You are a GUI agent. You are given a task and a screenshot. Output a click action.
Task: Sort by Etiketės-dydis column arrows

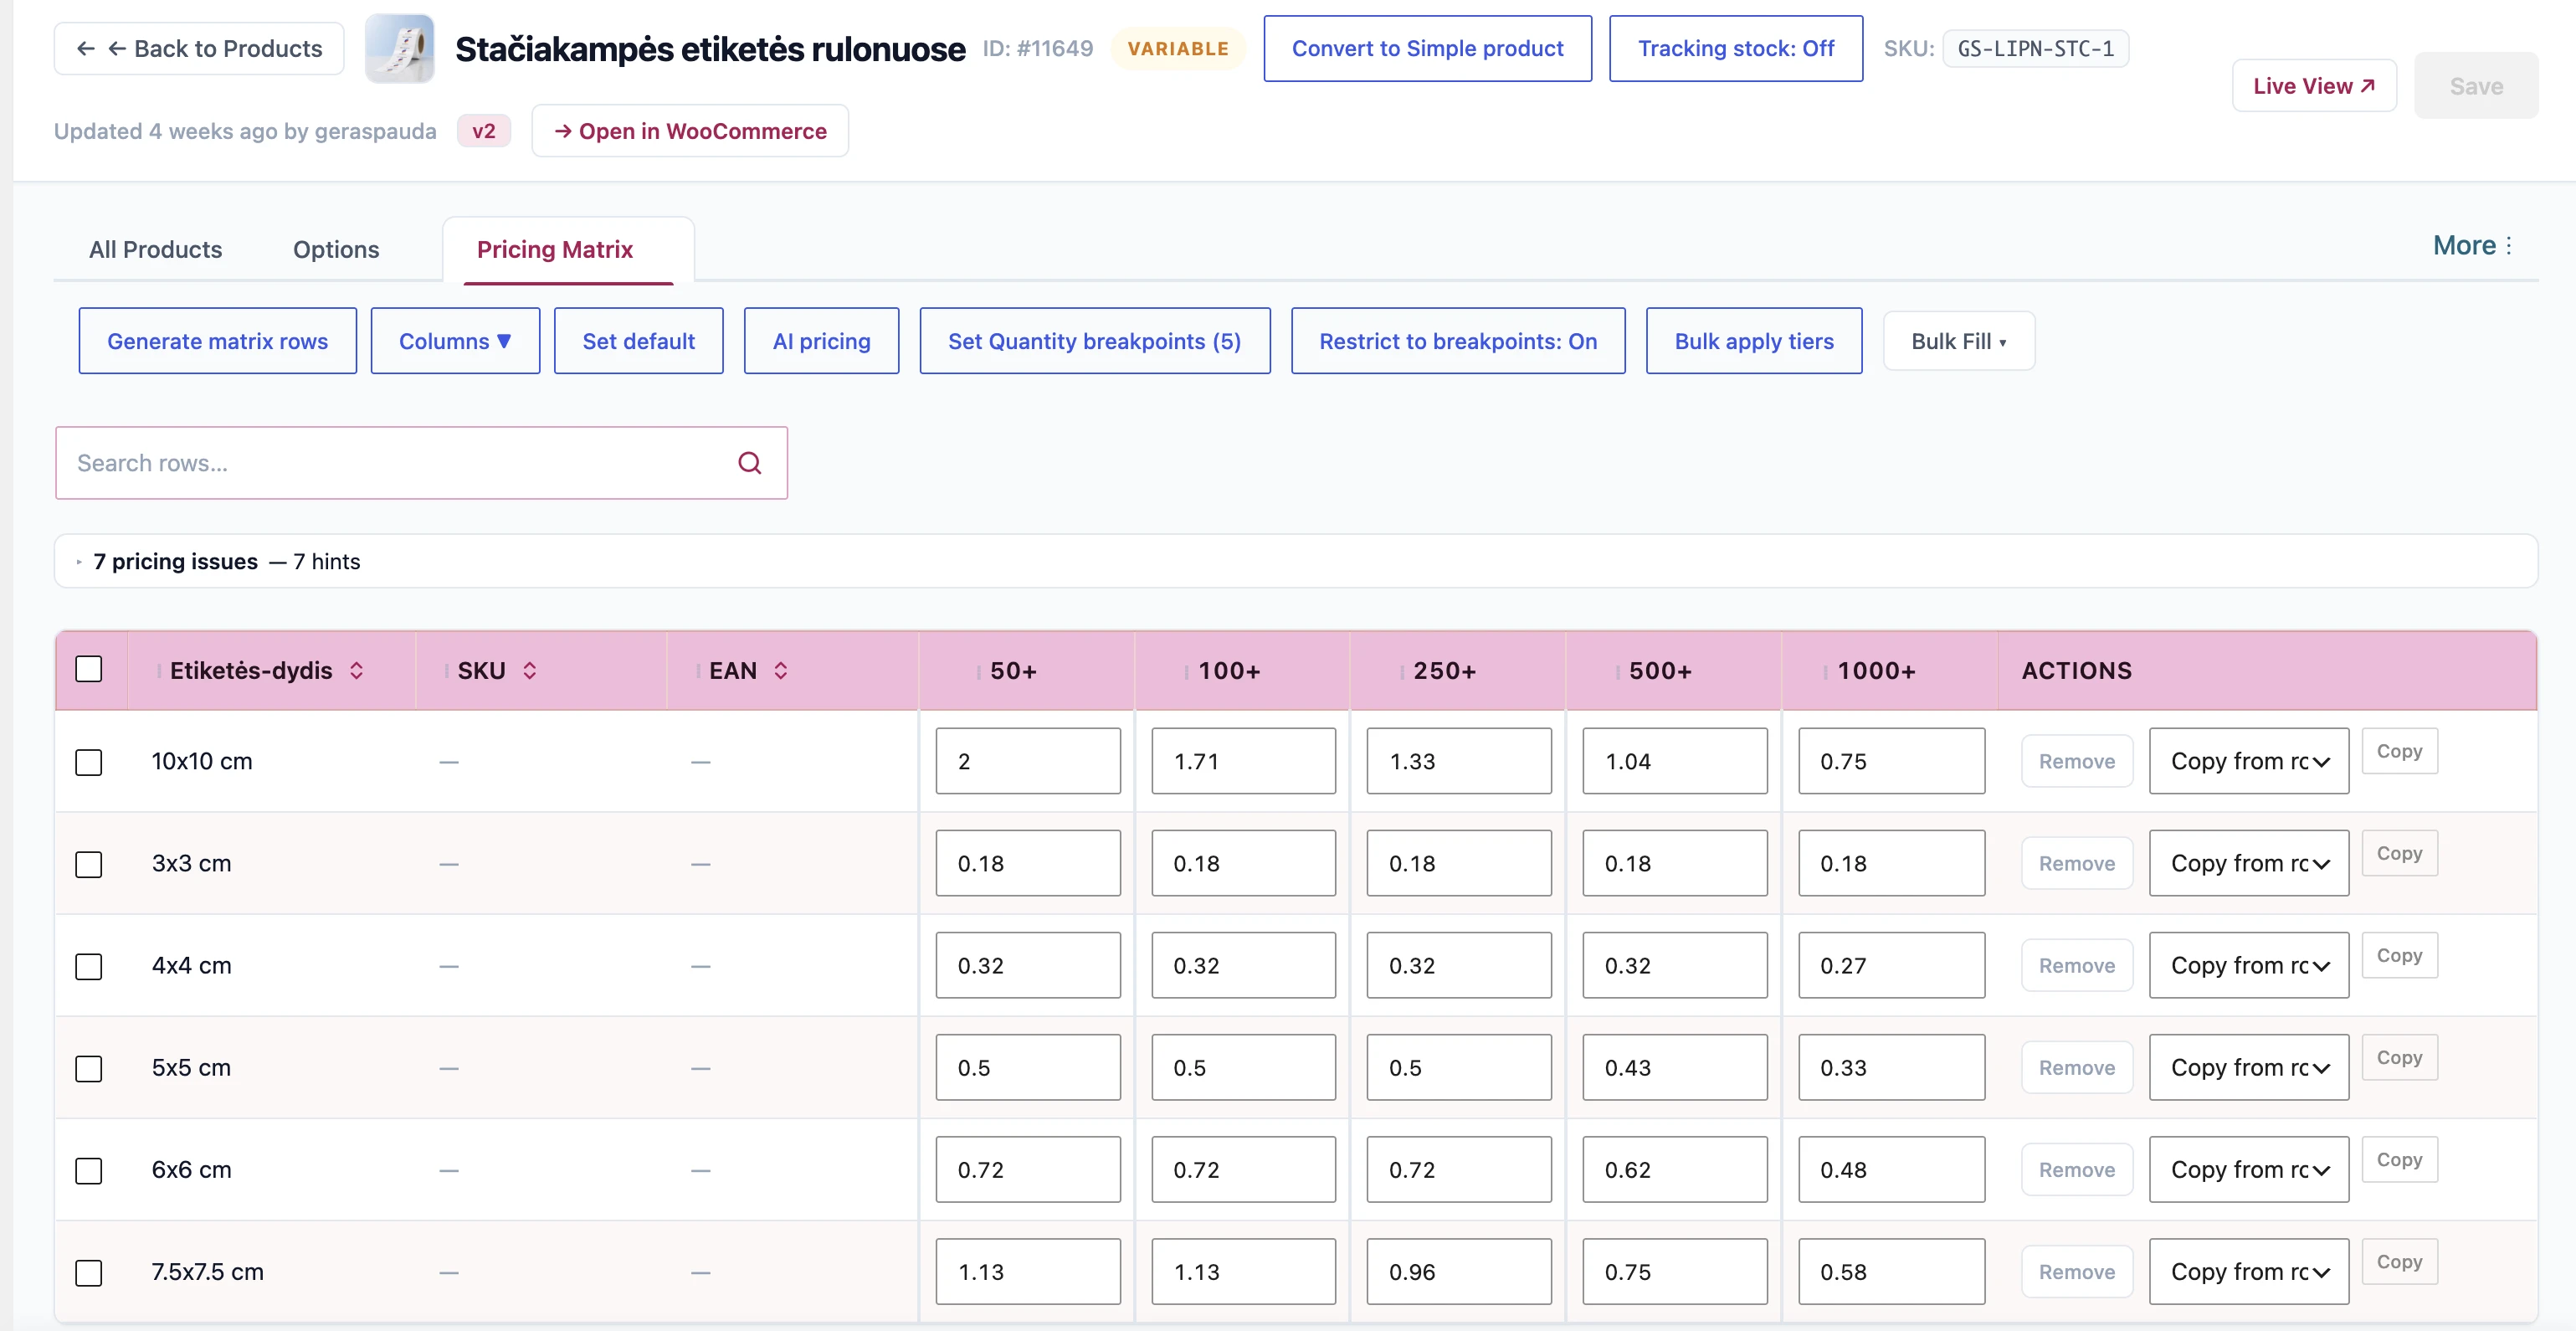pos(356,671)
